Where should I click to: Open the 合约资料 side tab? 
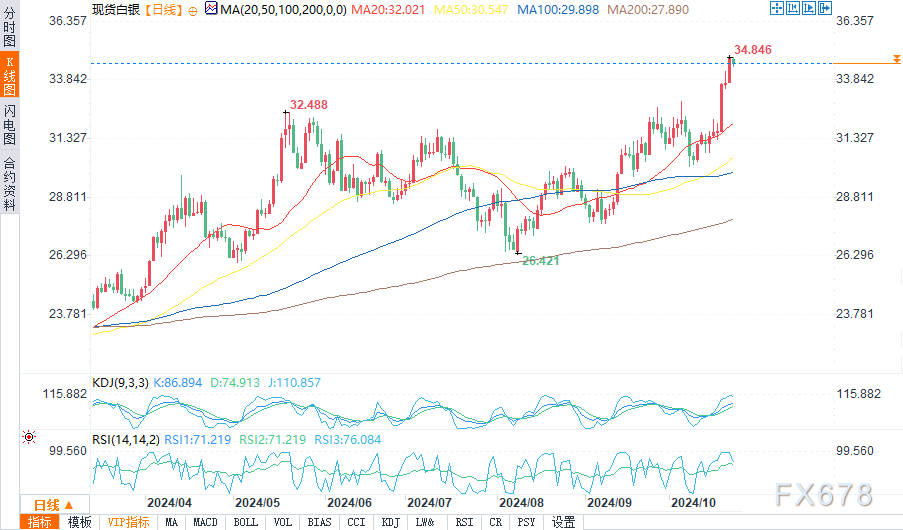tap(9, 183)
